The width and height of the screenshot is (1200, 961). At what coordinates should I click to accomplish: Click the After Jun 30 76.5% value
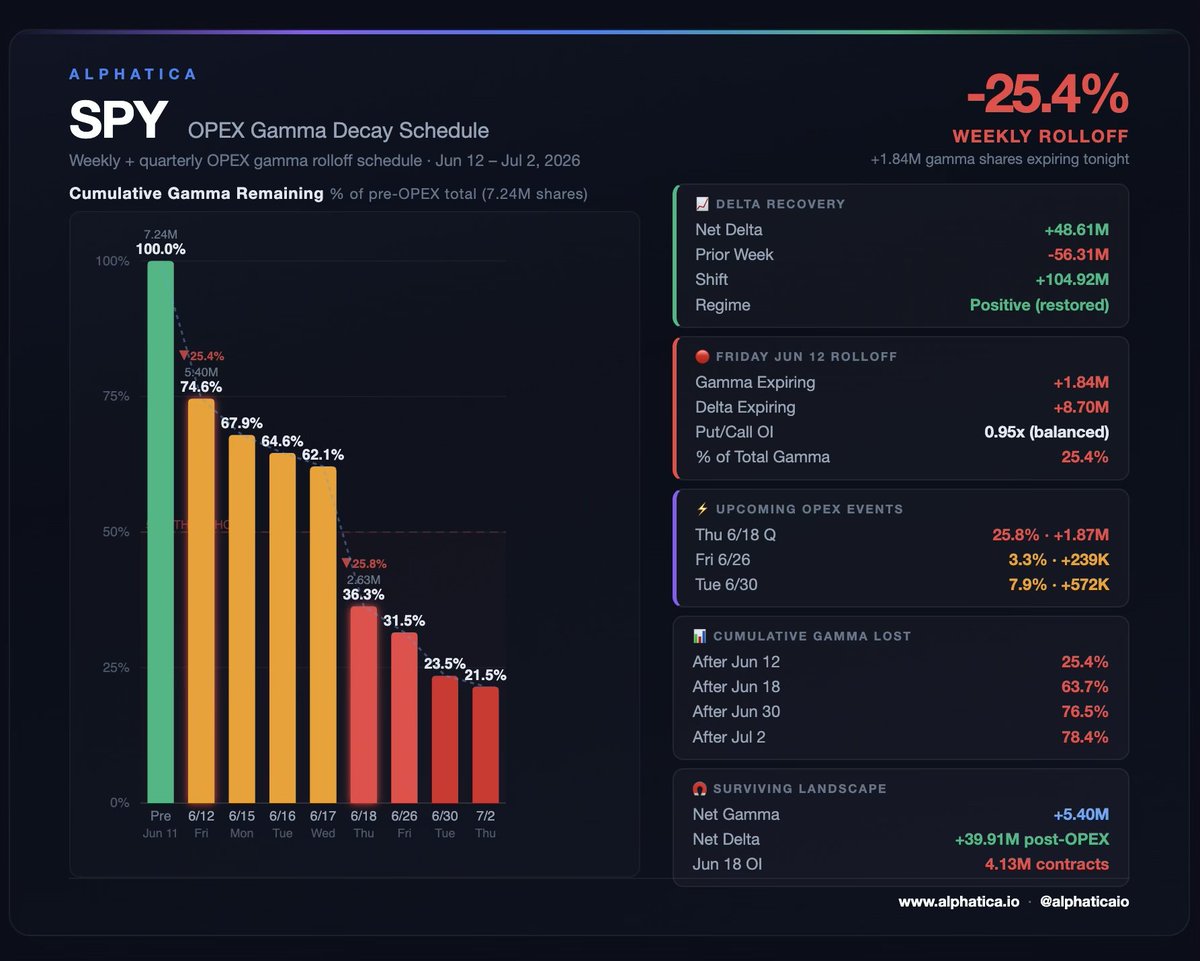point(1086,711)
